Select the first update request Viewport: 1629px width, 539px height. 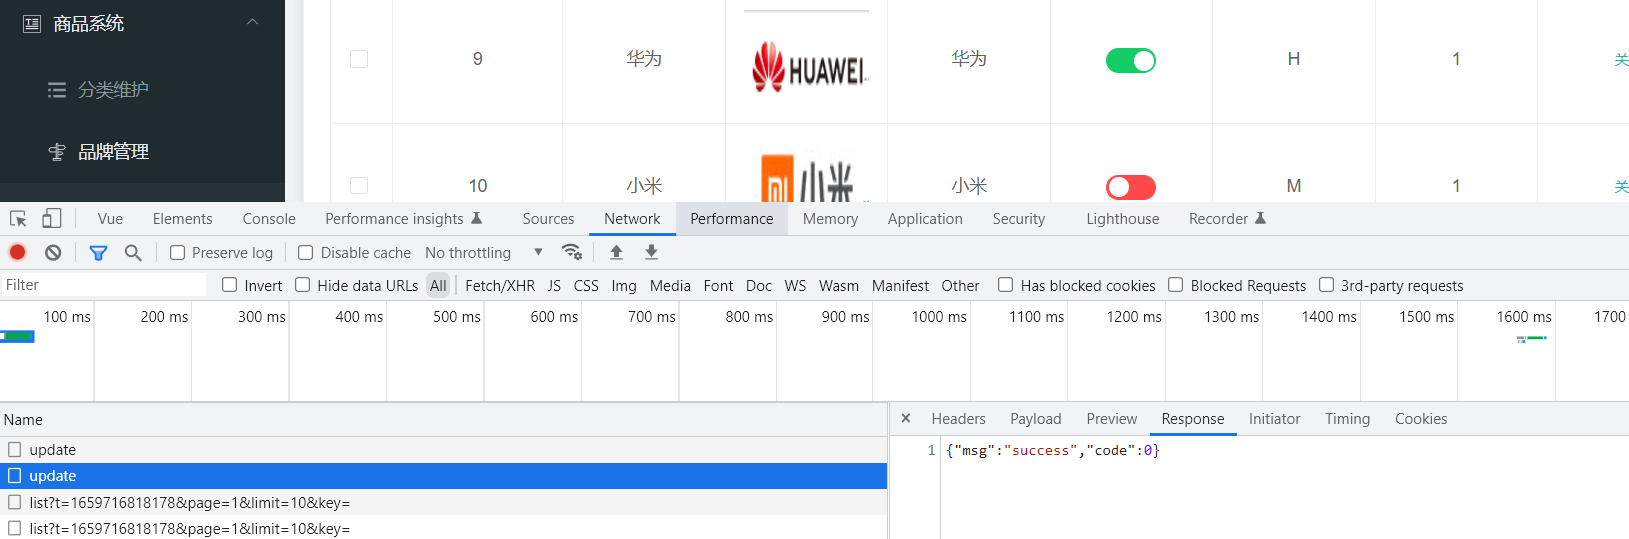pos(443,450)
